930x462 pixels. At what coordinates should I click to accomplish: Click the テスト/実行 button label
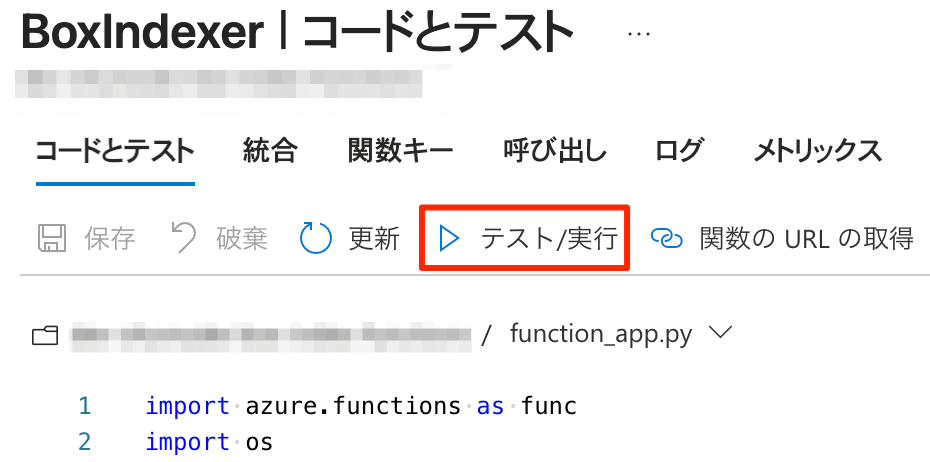(x=549, y=239)
